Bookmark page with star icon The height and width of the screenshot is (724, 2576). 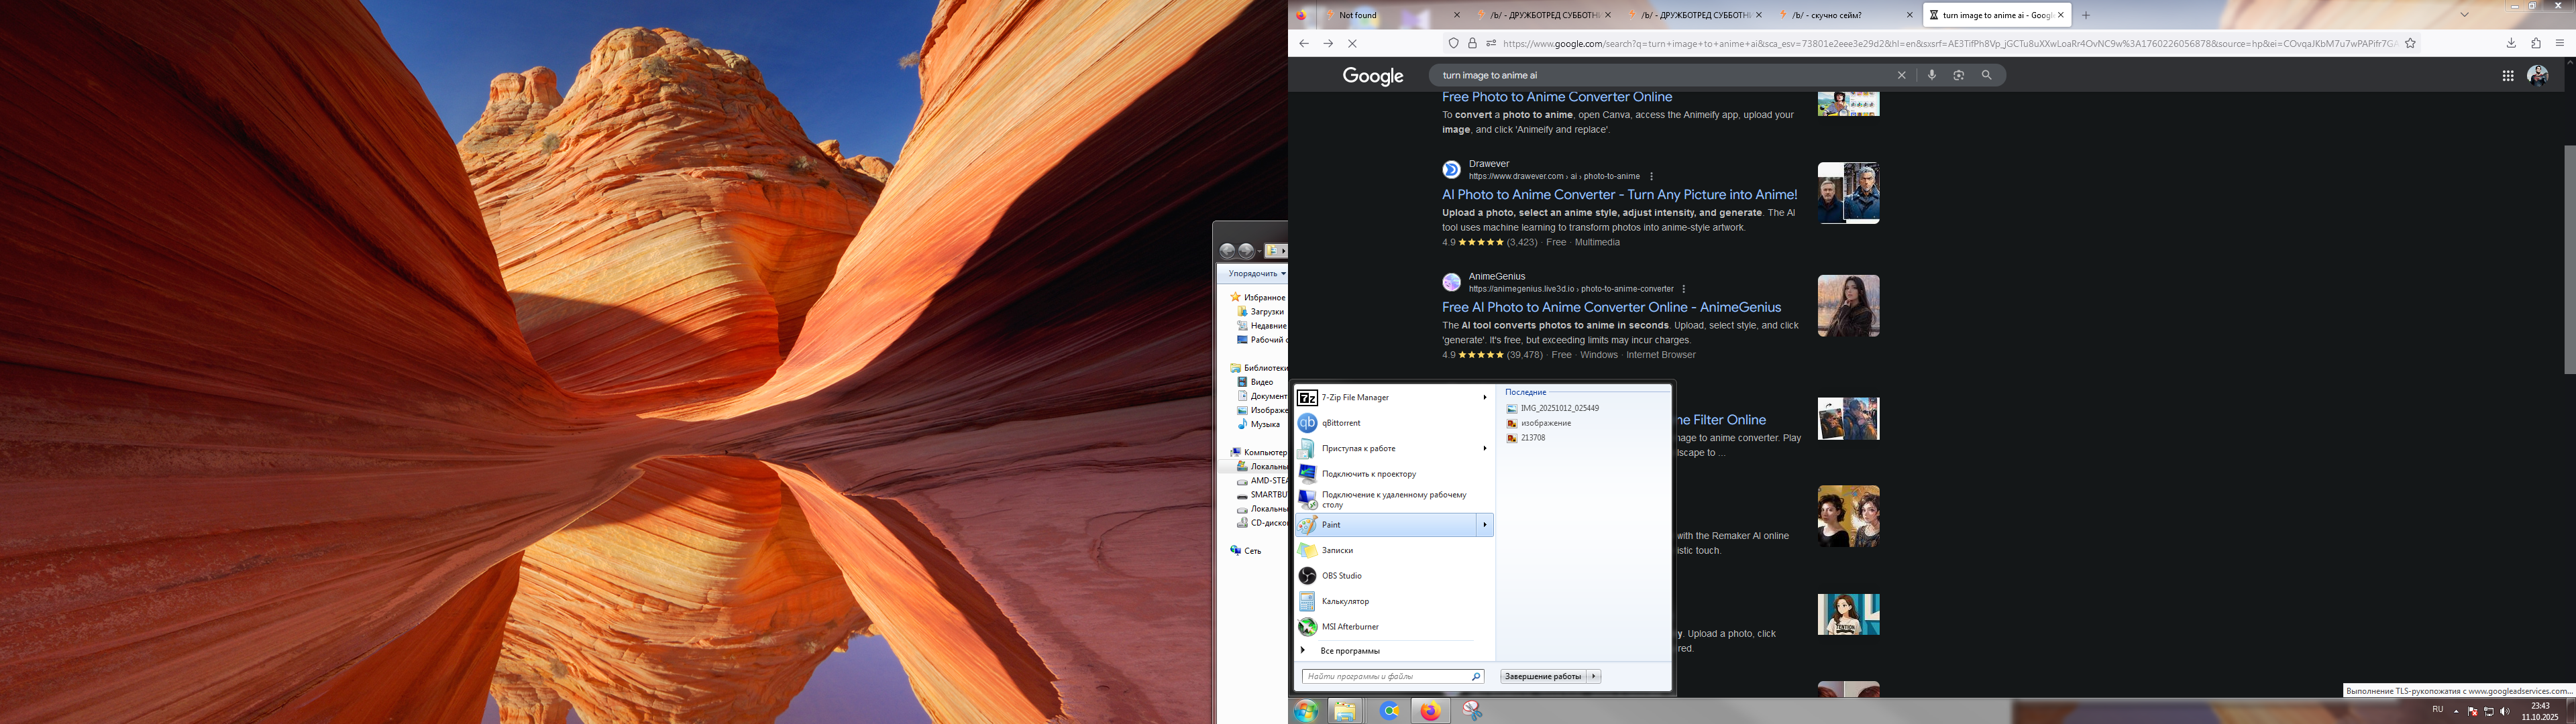coord(2410,43)
